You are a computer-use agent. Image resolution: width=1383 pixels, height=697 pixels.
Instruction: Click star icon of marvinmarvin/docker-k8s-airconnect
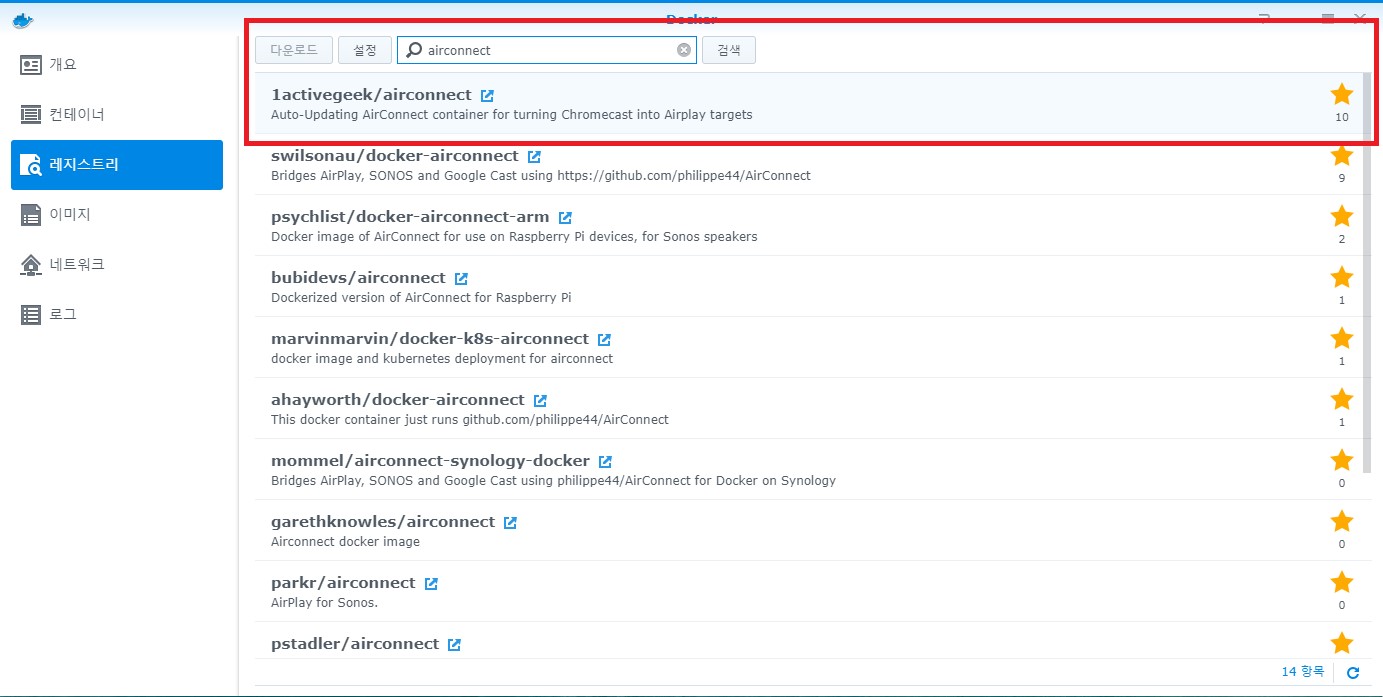tap(1342, 339)
